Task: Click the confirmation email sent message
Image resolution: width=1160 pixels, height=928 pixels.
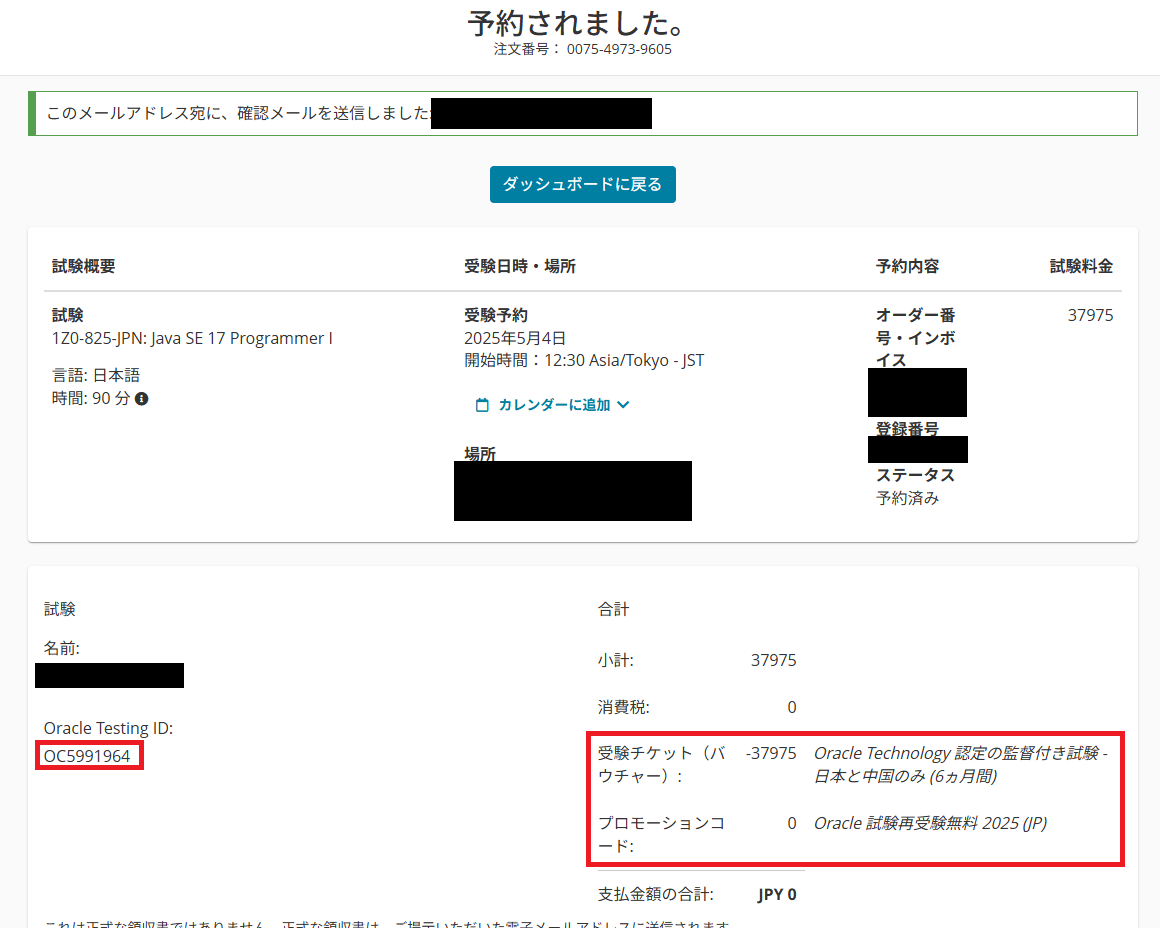Action: click(238, 113)
